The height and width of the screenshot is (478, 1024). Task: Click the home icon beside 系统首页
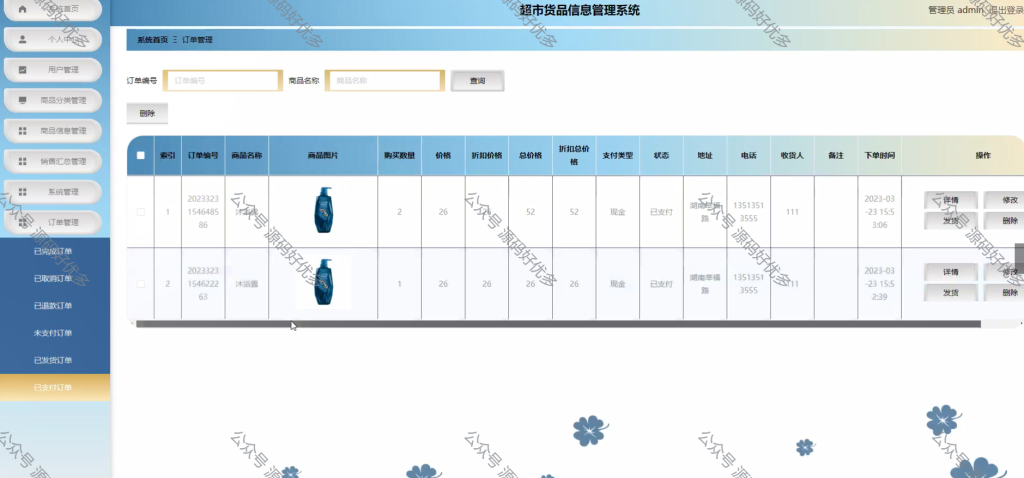coord(22,10)
